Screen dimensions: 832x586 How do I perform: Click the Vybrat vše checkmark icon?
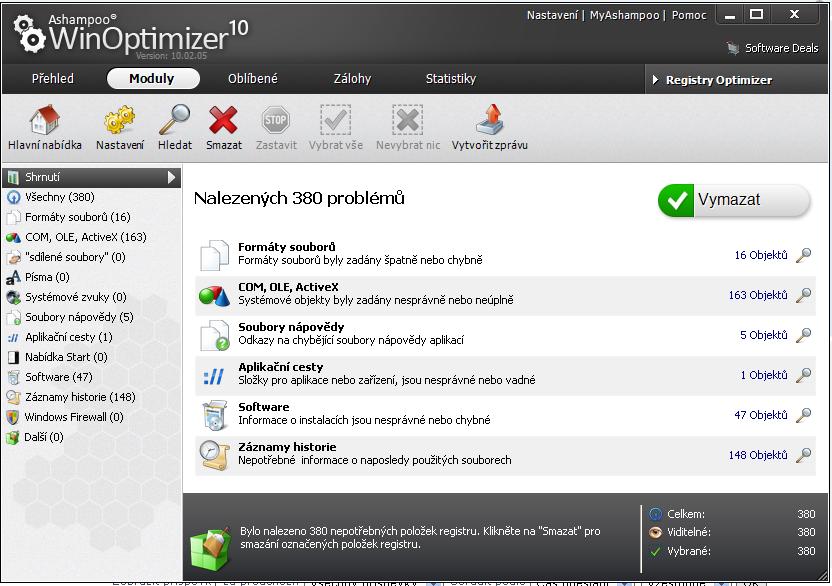point(335,119)
